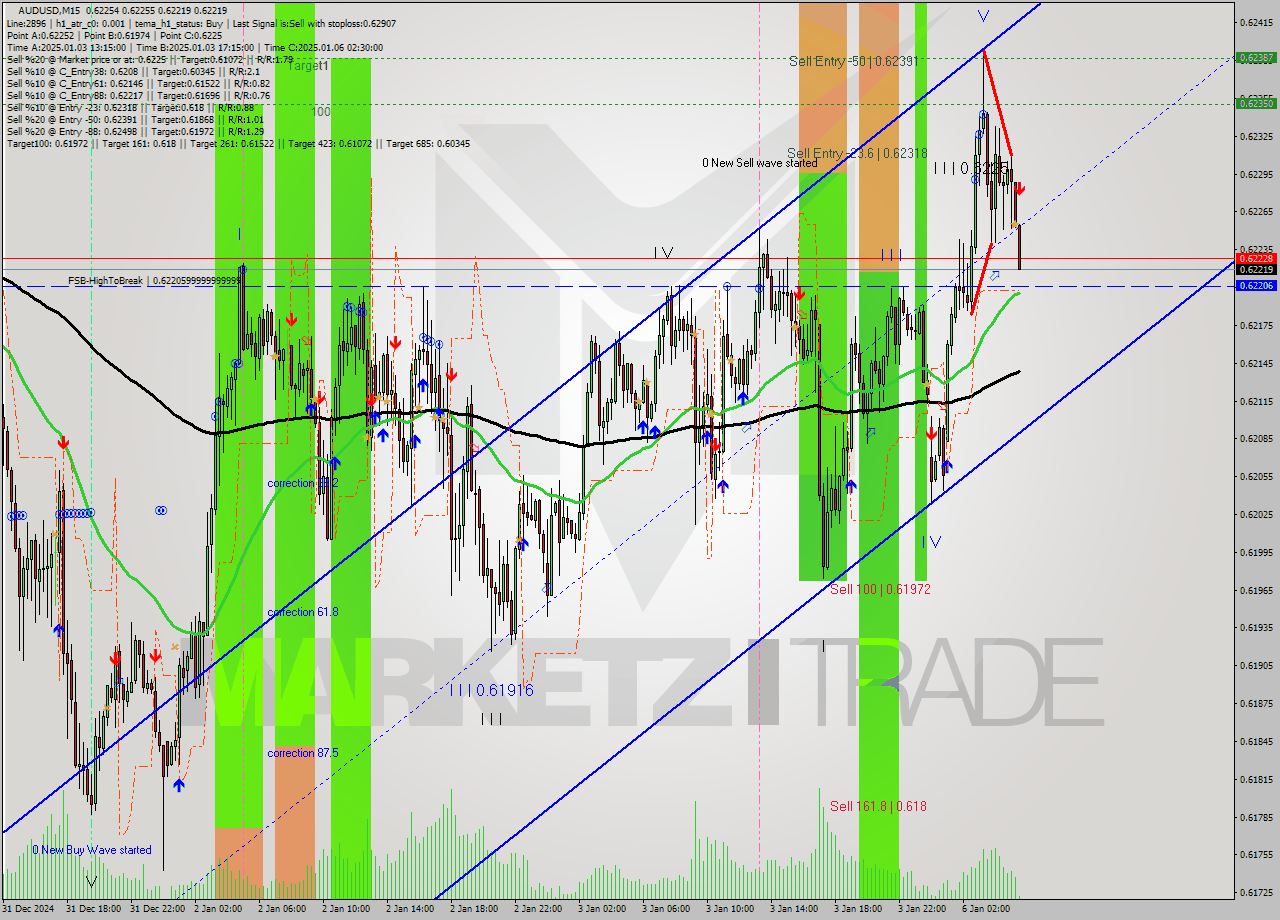Click the '0 New Sell wave started' annotation
Image resolution: width=1280 pixels, height=920 pixels.
[x=759, y=163]
